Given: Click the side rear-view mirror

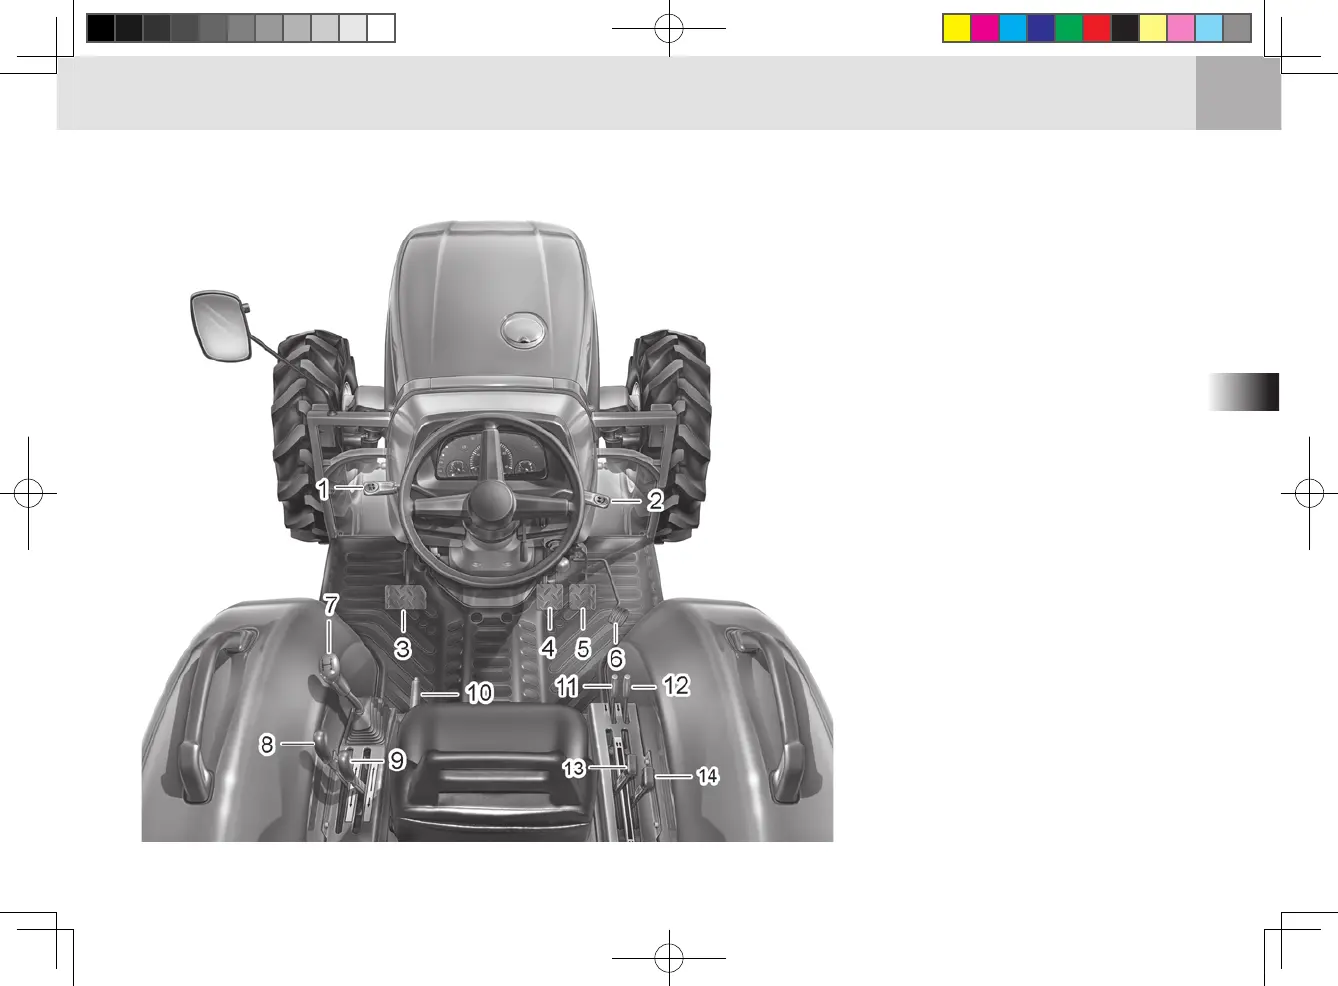Looking at the screenshot, I should (x=221, y=326).
